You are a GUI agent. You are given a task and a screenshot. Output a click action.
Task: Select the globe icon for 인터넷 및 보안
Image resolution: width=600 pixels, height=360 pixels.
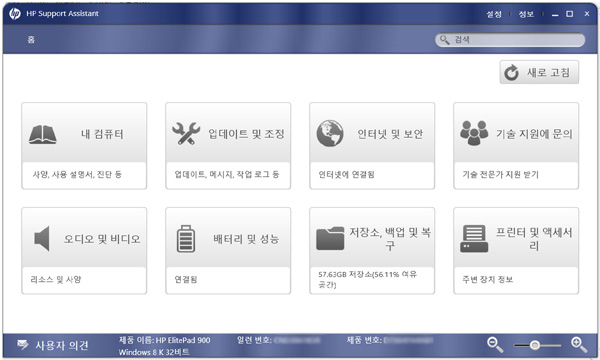pos(330,134)
